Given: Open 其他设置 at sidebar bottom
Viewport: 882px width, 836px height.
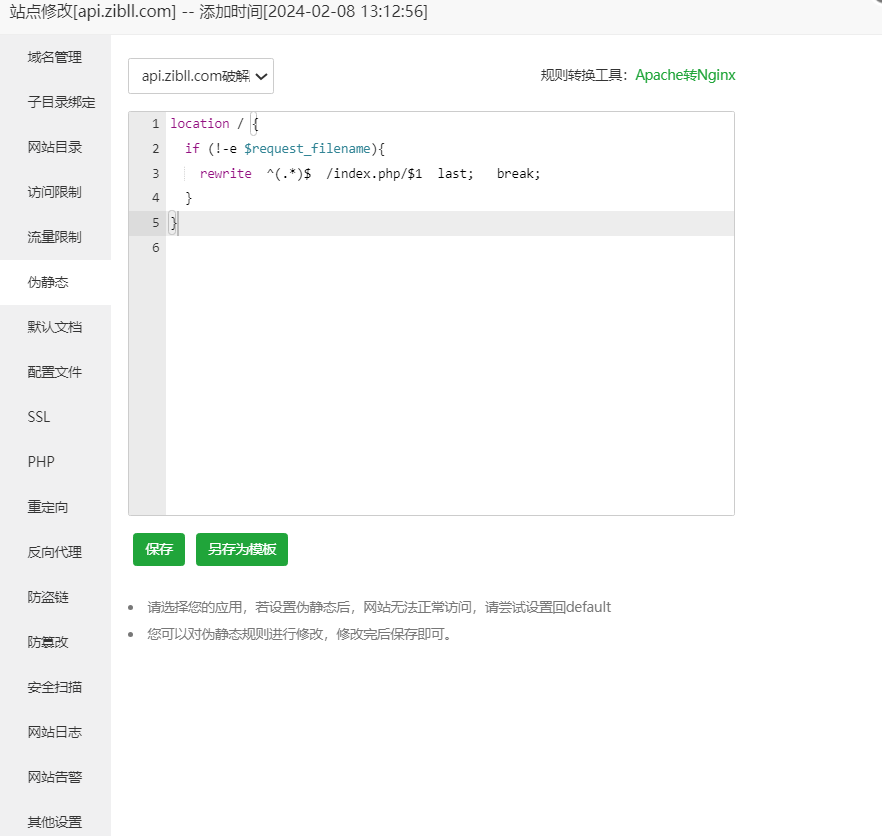Looking at the screenshot, I should pos(55,821).
